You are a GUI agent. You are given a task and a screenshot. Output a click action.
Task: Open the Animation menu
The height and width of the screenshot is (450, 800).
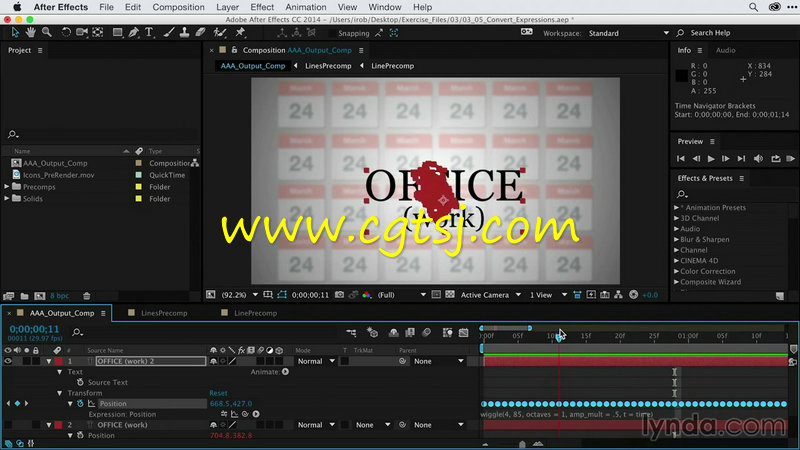point(306,7)
